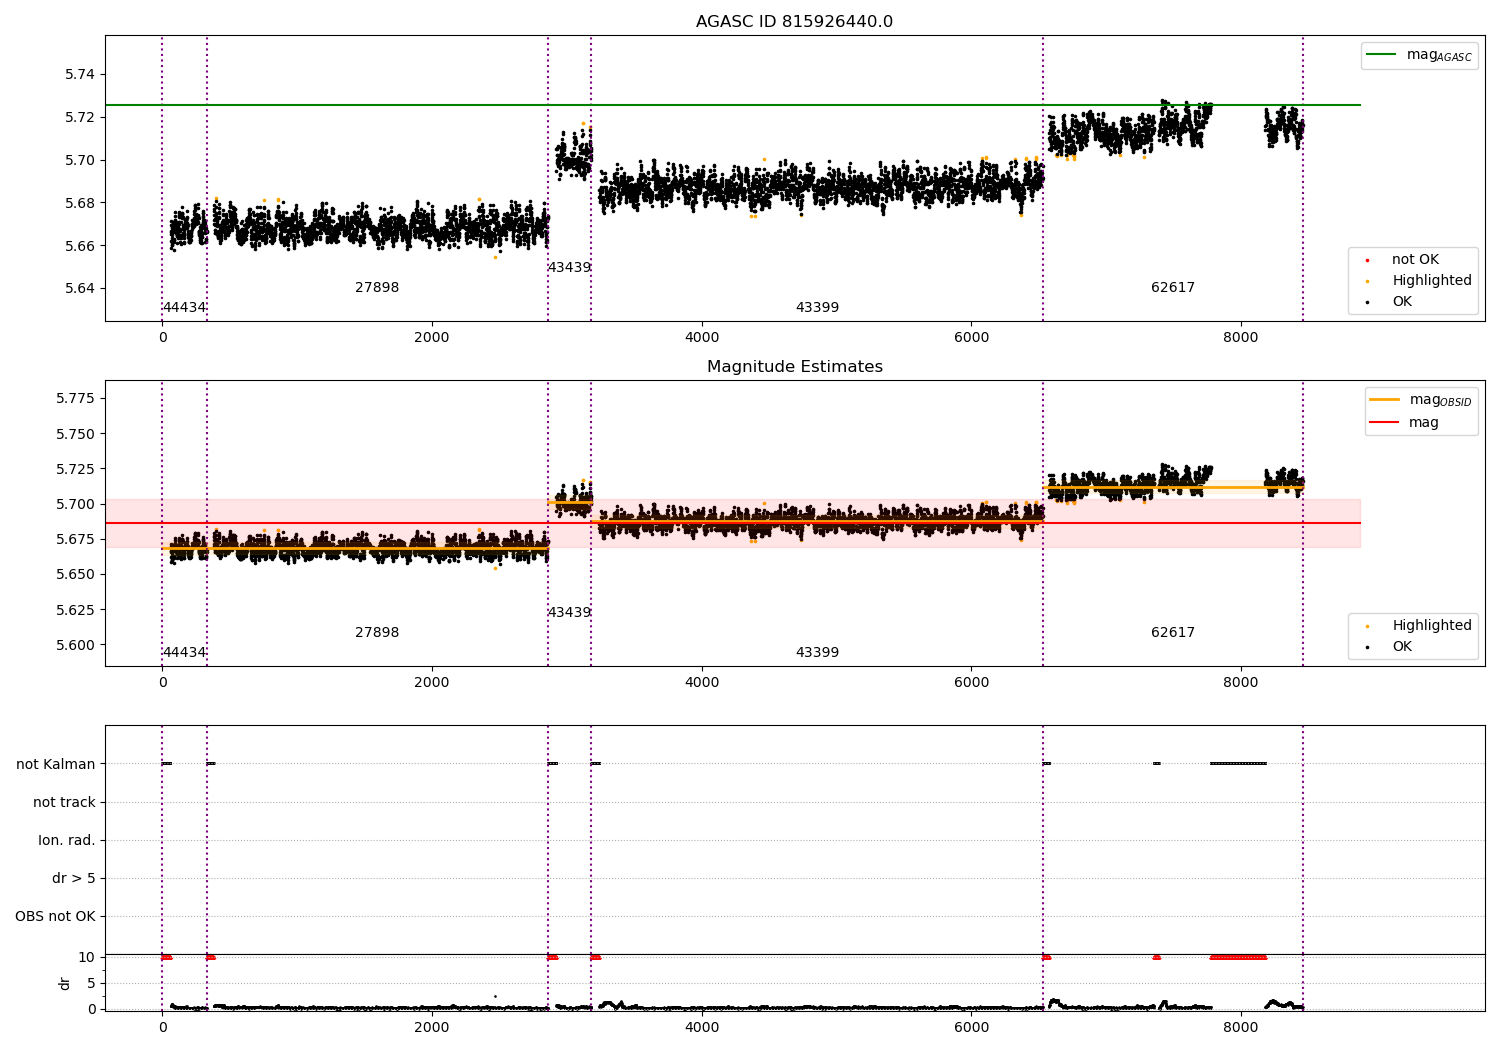Click the 'Magnitude Estimates' subplot title
Image resolution: width=1500 pixels, height=1050 pixels.
794,367
